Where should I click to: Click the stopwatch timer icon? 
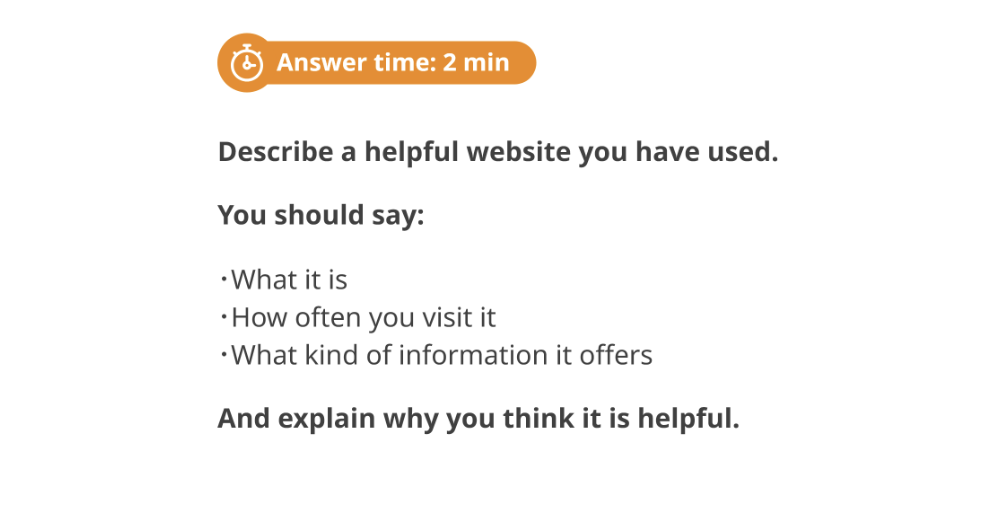pos(245,63)
